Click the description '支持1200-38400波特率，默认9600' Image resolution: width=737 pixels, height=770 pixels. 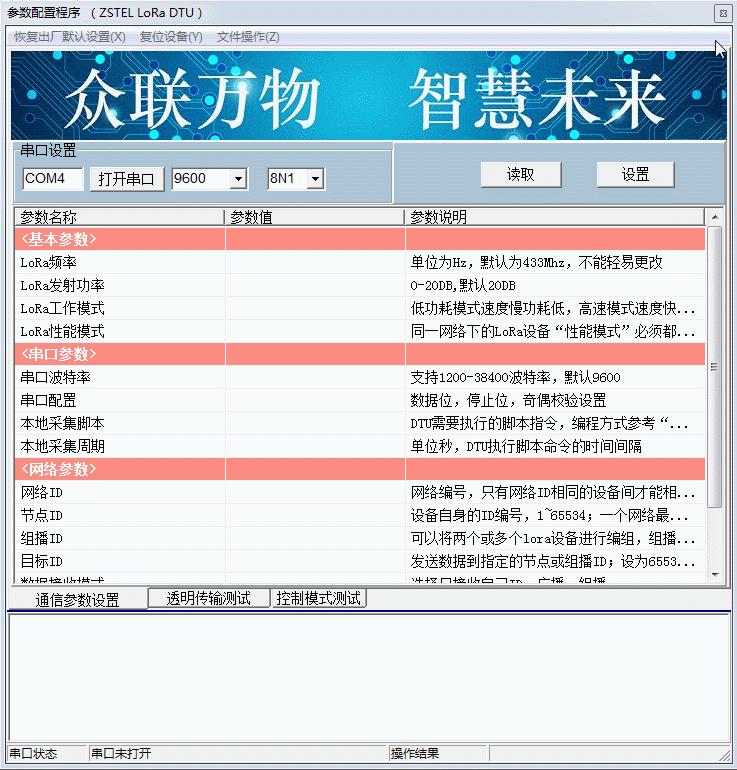click(x=515, y=377)
